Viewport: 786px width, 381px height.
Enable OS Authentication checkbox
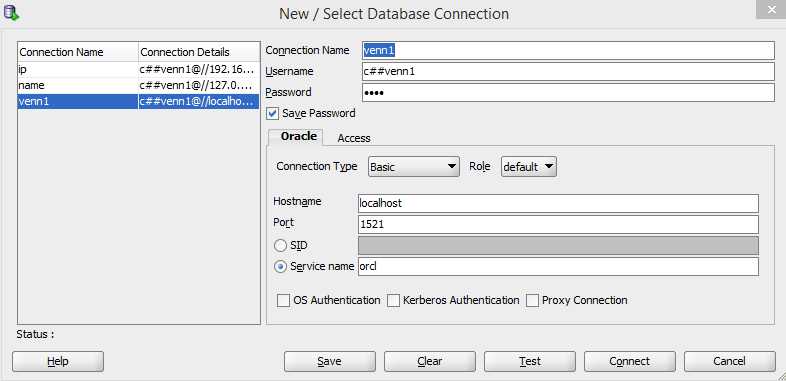pyautogui.click(x=283, y=301)
